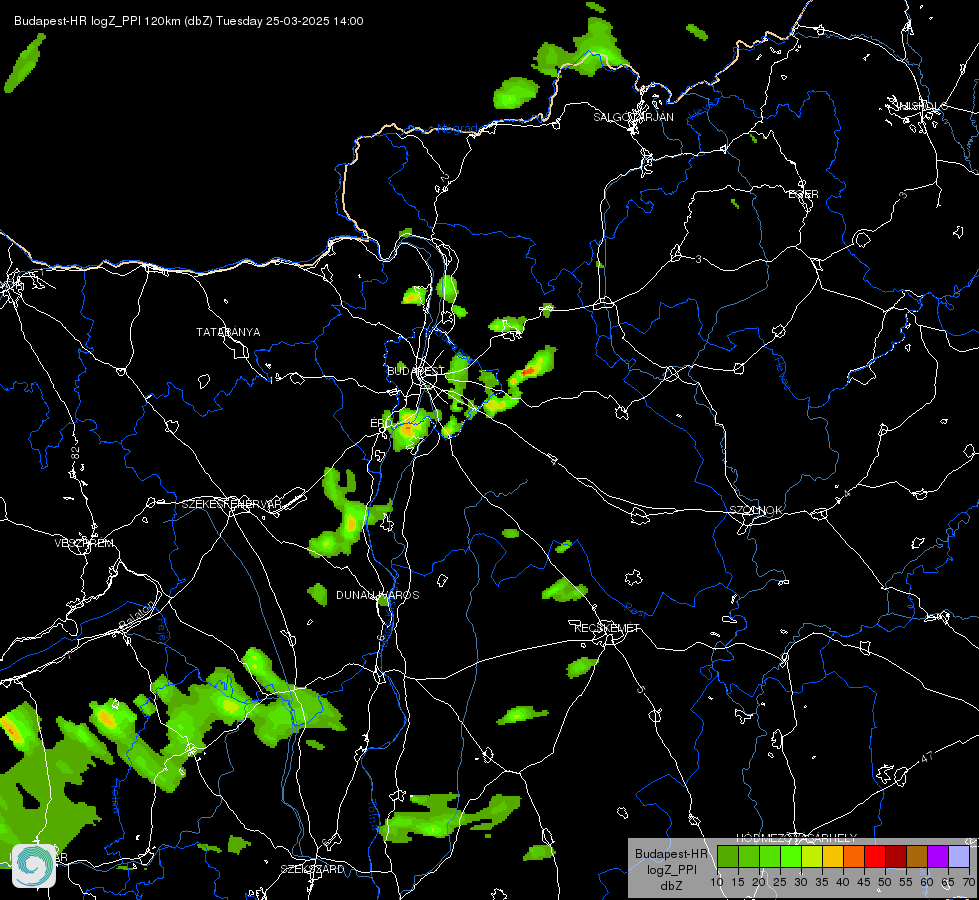Click the Budapest-HR logZ_PPI dbZ legend title

click(x=671, y=869)
